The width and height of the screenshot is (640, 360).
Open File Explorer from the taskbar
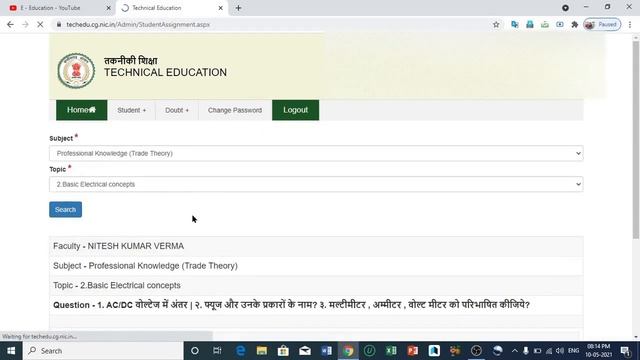262,351
